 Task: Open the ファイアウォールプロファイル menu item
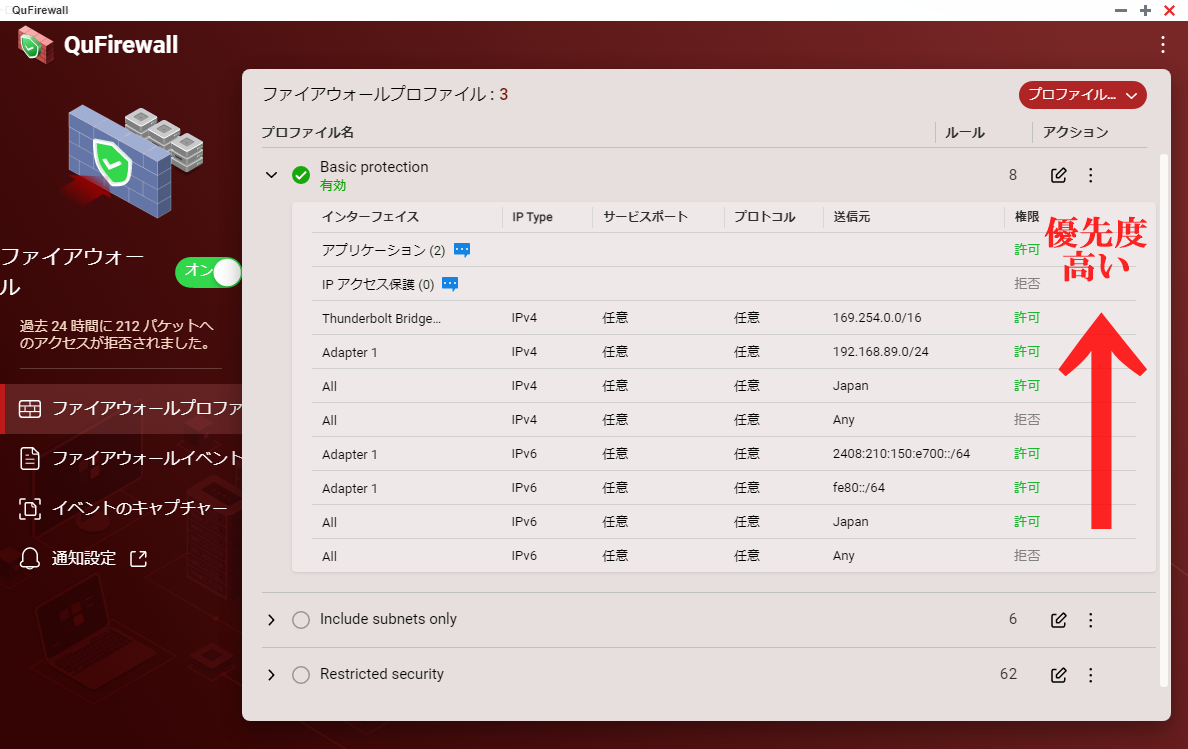(x=121, y=409)
